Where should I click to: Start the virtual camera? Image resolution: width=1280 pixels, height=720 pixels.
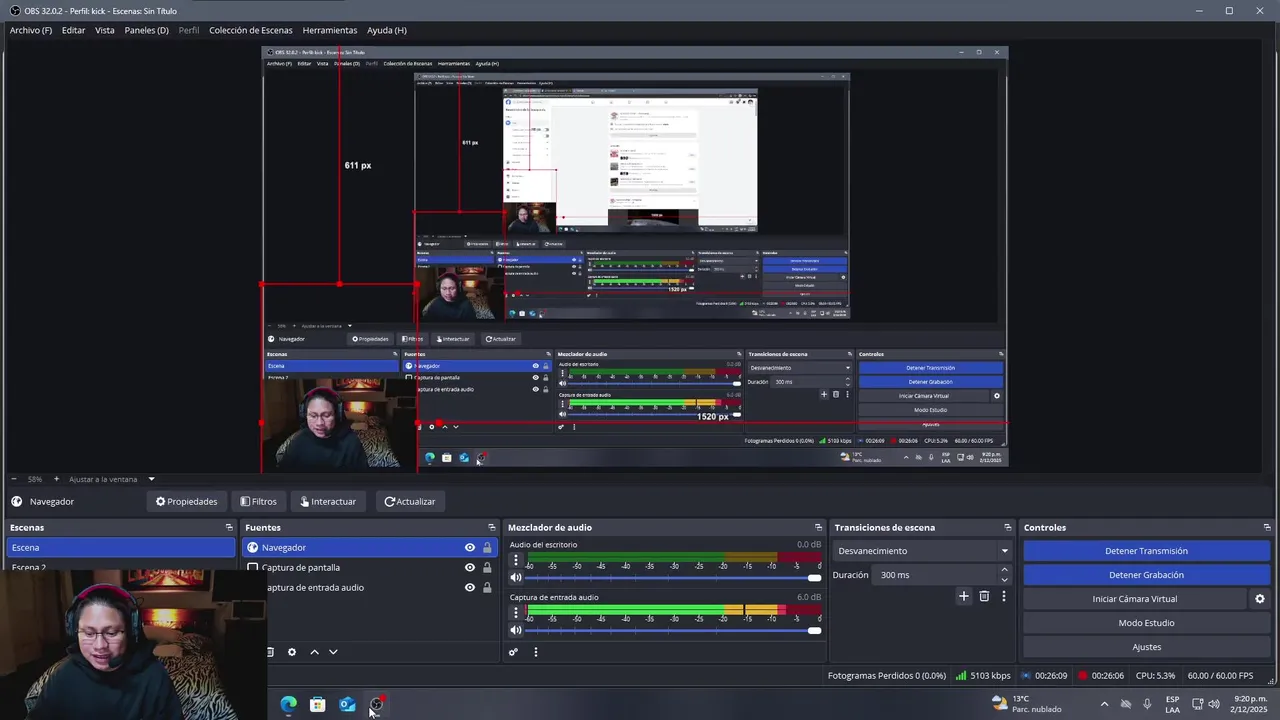pos(1135,599)
